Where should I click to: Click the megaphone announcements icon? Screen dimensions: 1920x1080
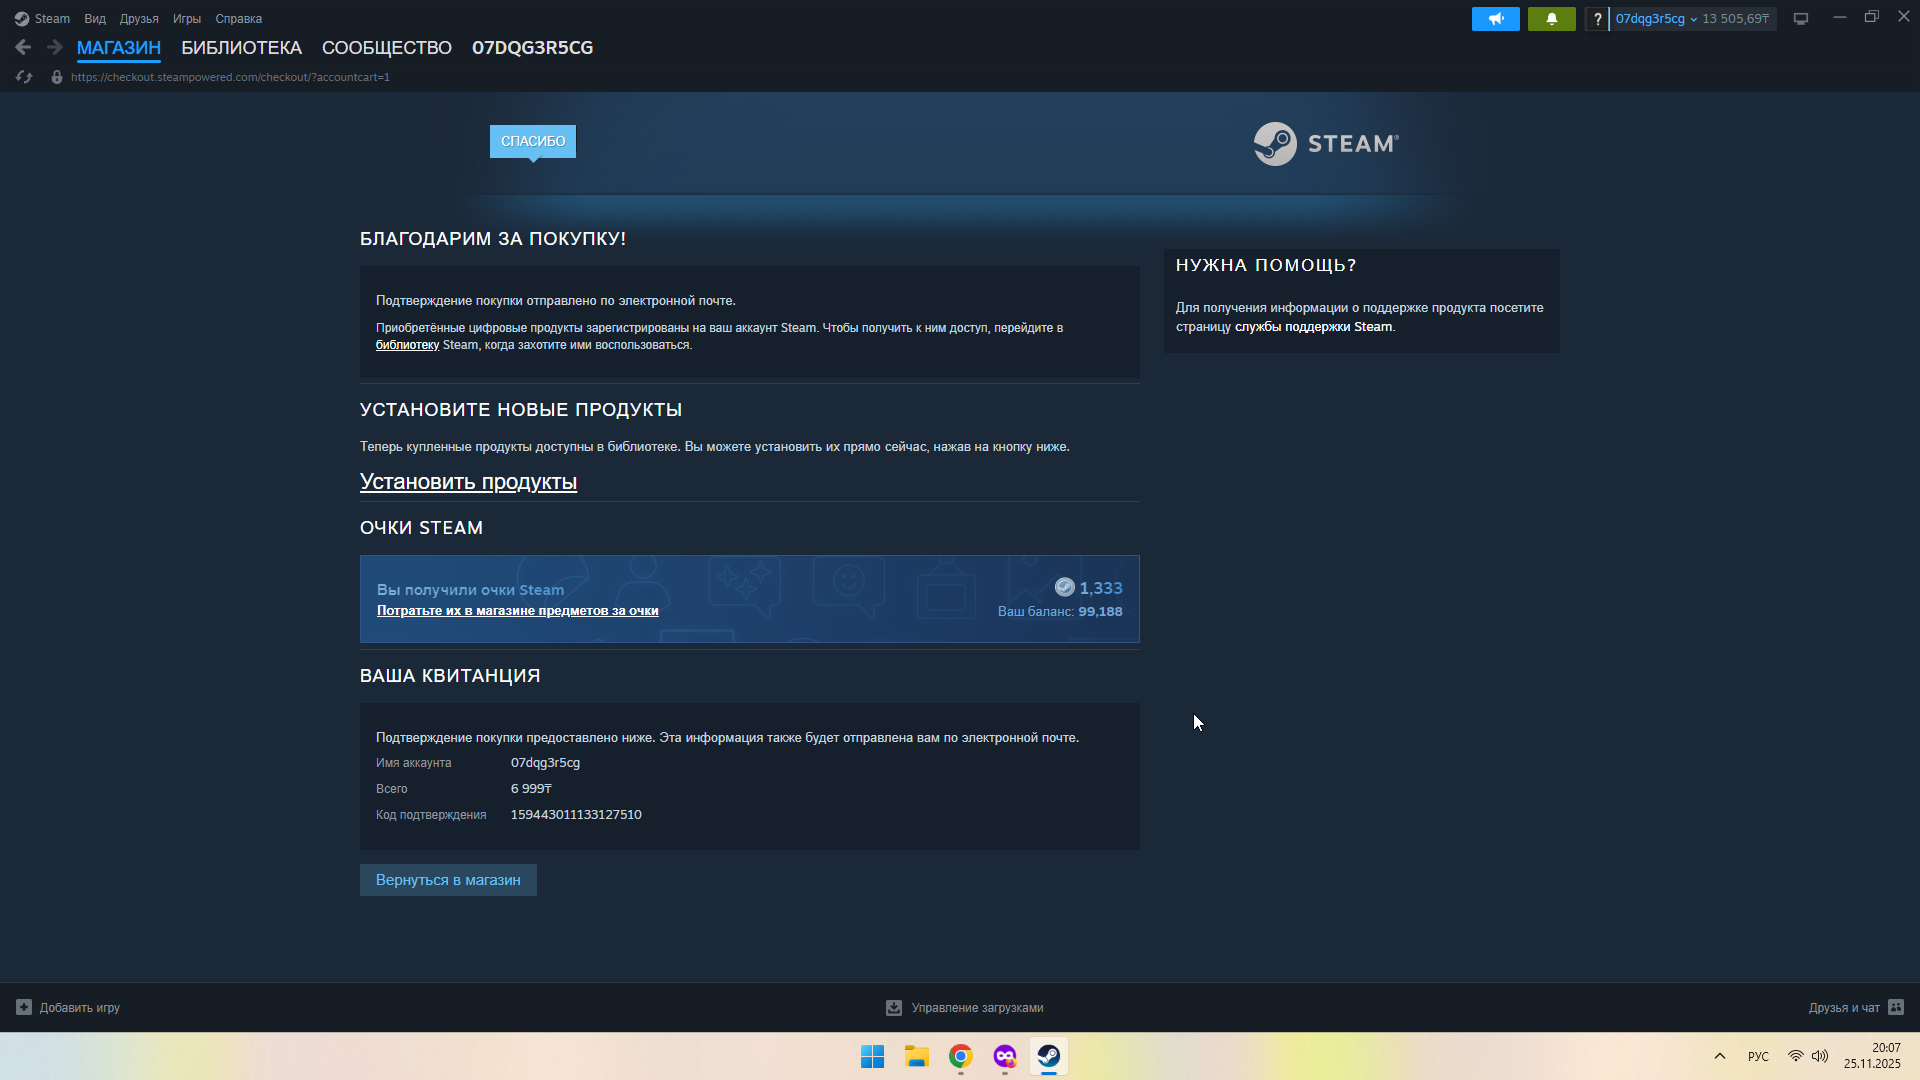[1495, 19]
